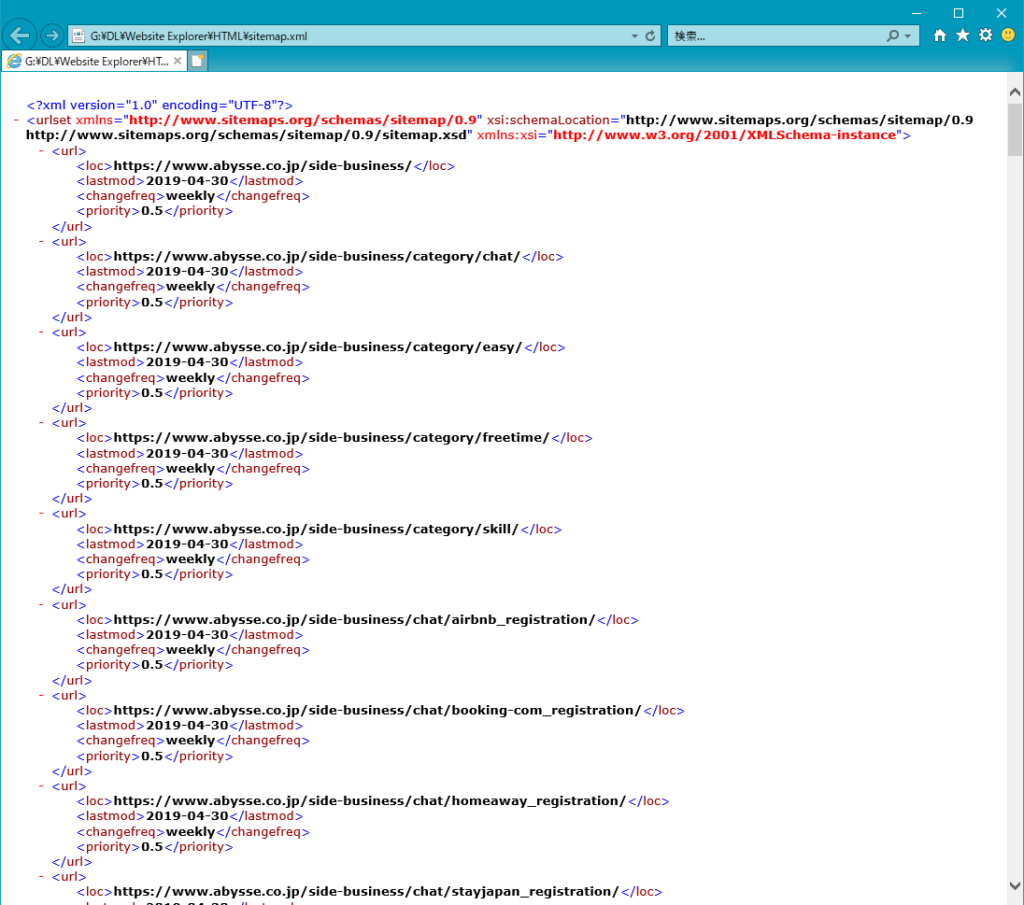Collapse the category/chat url entry
Screen dimensions: 1024x905
(40, 241)
